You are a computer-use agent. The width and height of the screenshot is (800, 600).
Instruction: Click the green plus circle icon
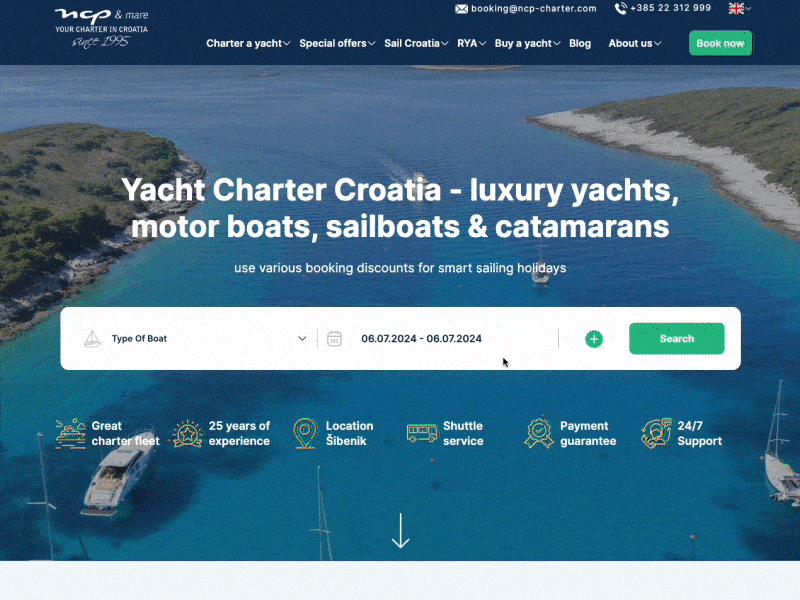(594, 339)
